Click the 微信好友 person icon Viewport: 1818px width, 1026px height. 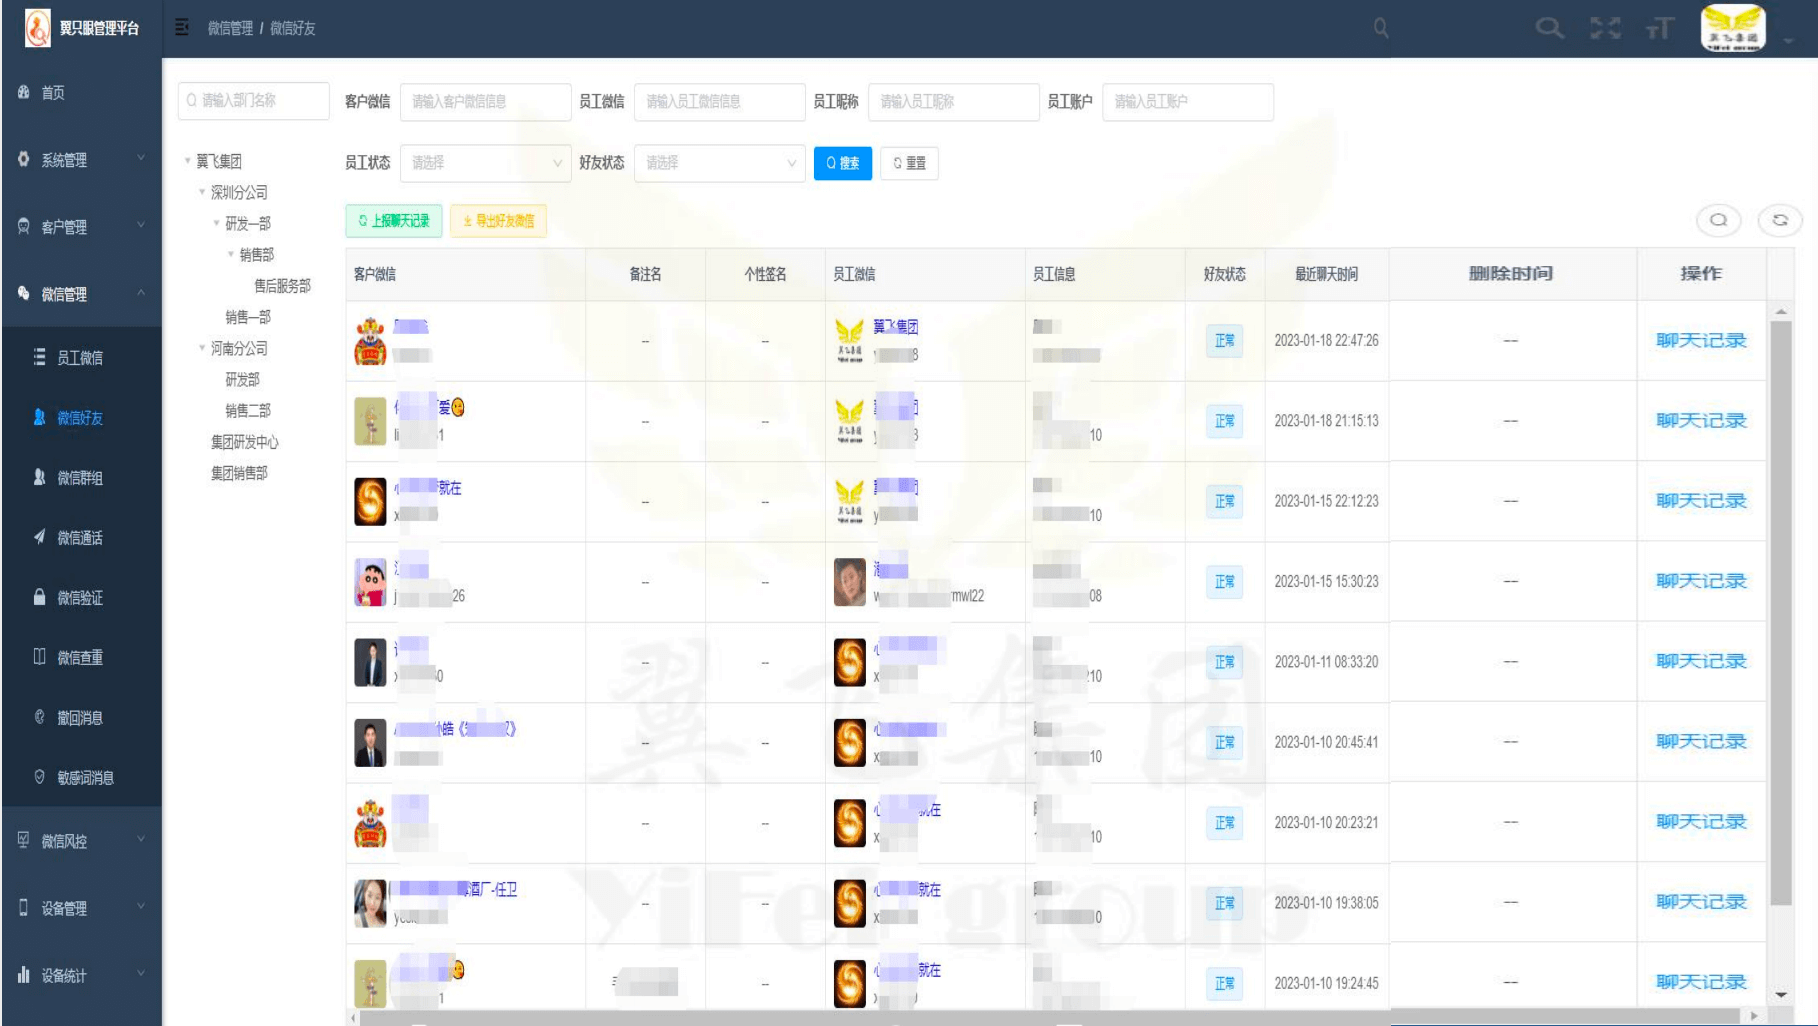tap(40, 417)
